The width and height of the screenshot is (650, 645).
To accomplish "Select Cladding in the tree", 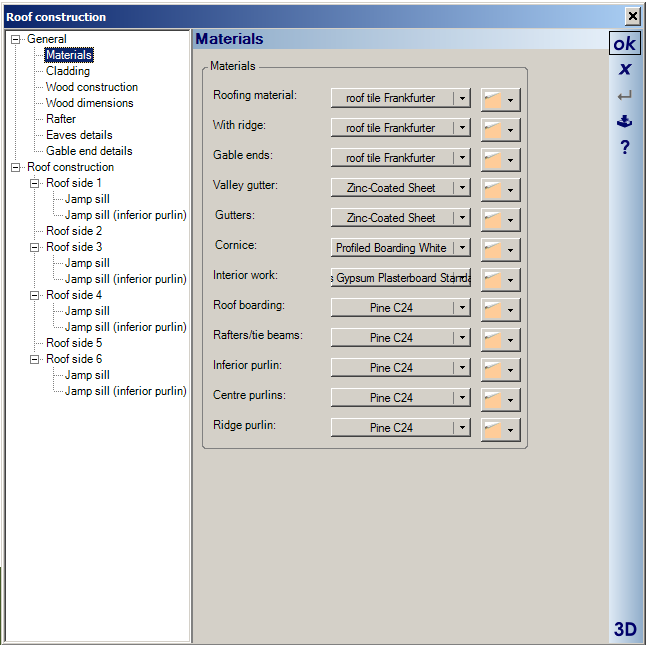I will tap(68, 71).
